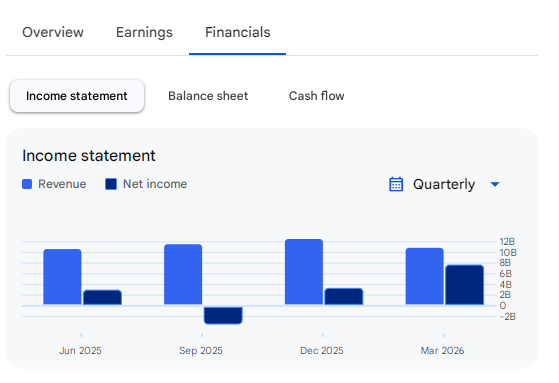Select the Mar 2026 net income bar
The height and width of the screenshot is (383, 559).
465,285
